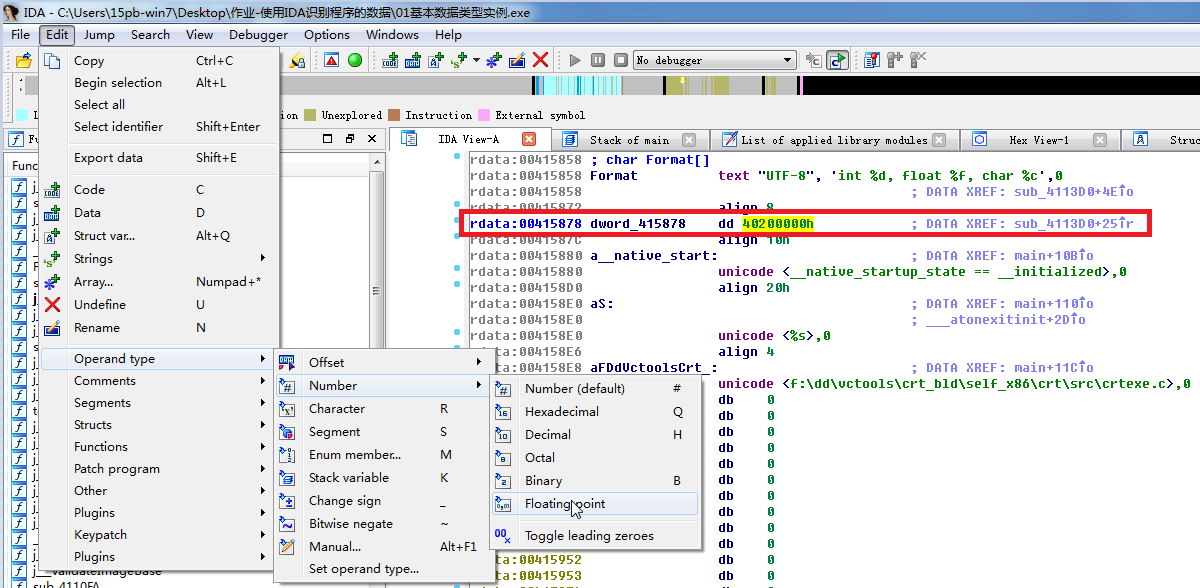The height and width of the screenshot is (588, 1200).
Task: Close the IDA View-A tab
Action: click(529, 139)
